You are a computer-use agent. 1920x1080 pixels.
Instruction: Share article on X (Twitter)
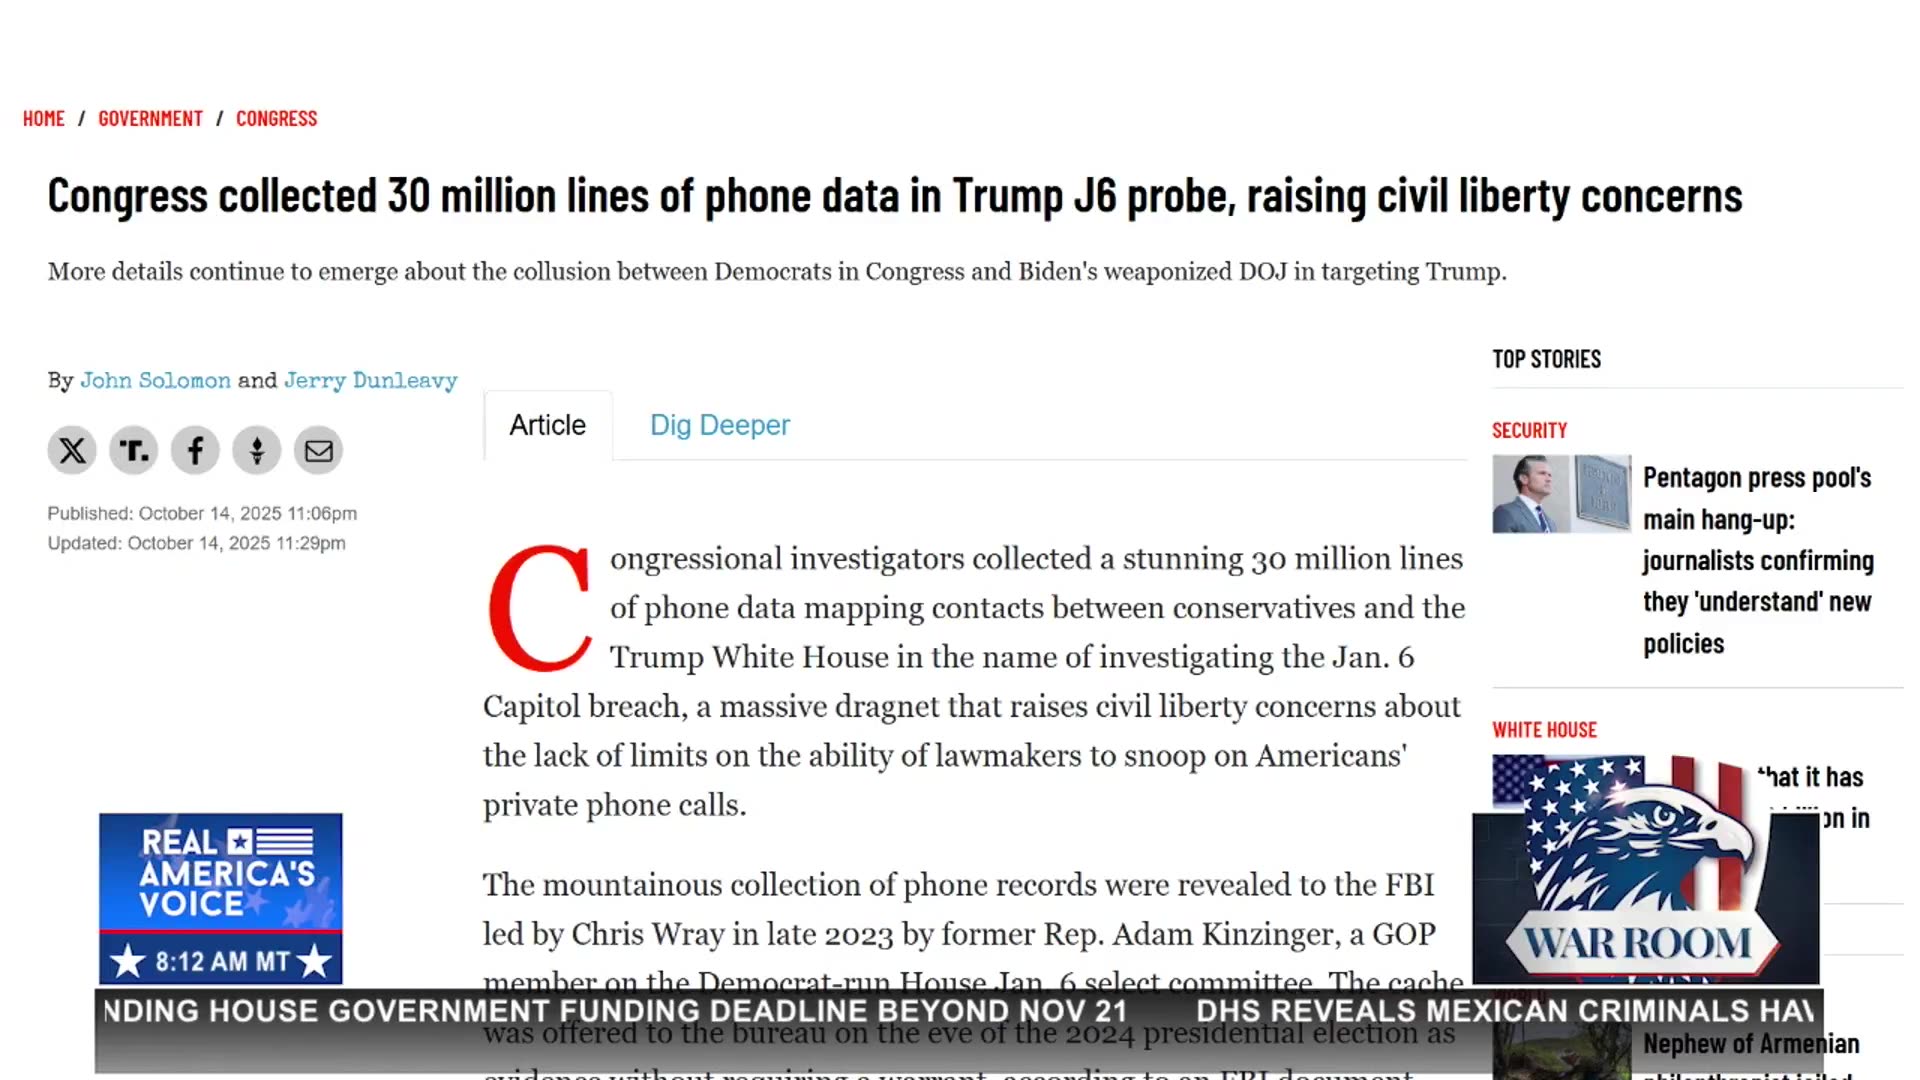pyautogui.click(x=72, y=451)
